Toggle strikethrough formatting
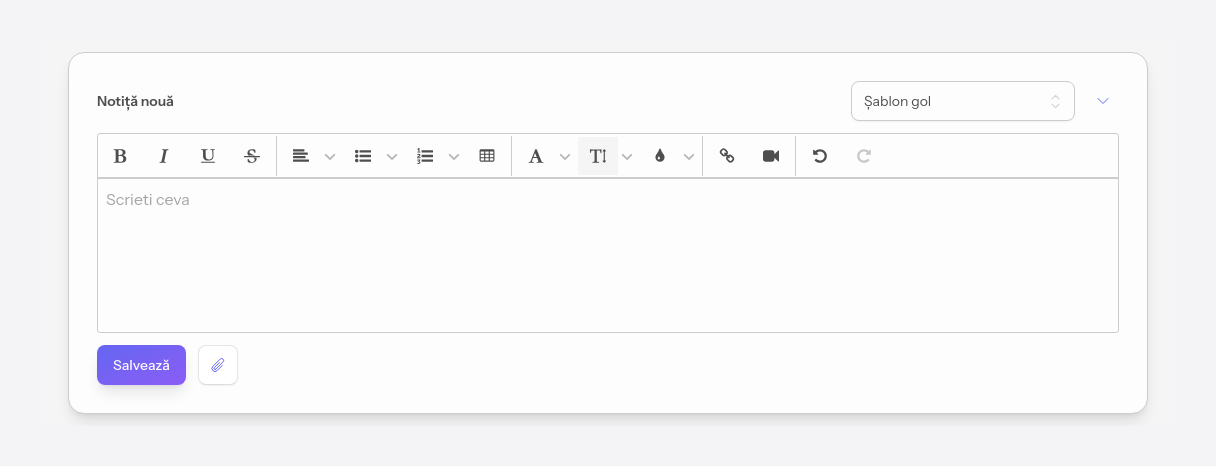Viewport: 1216px width, 466px height. coord(252,156)
